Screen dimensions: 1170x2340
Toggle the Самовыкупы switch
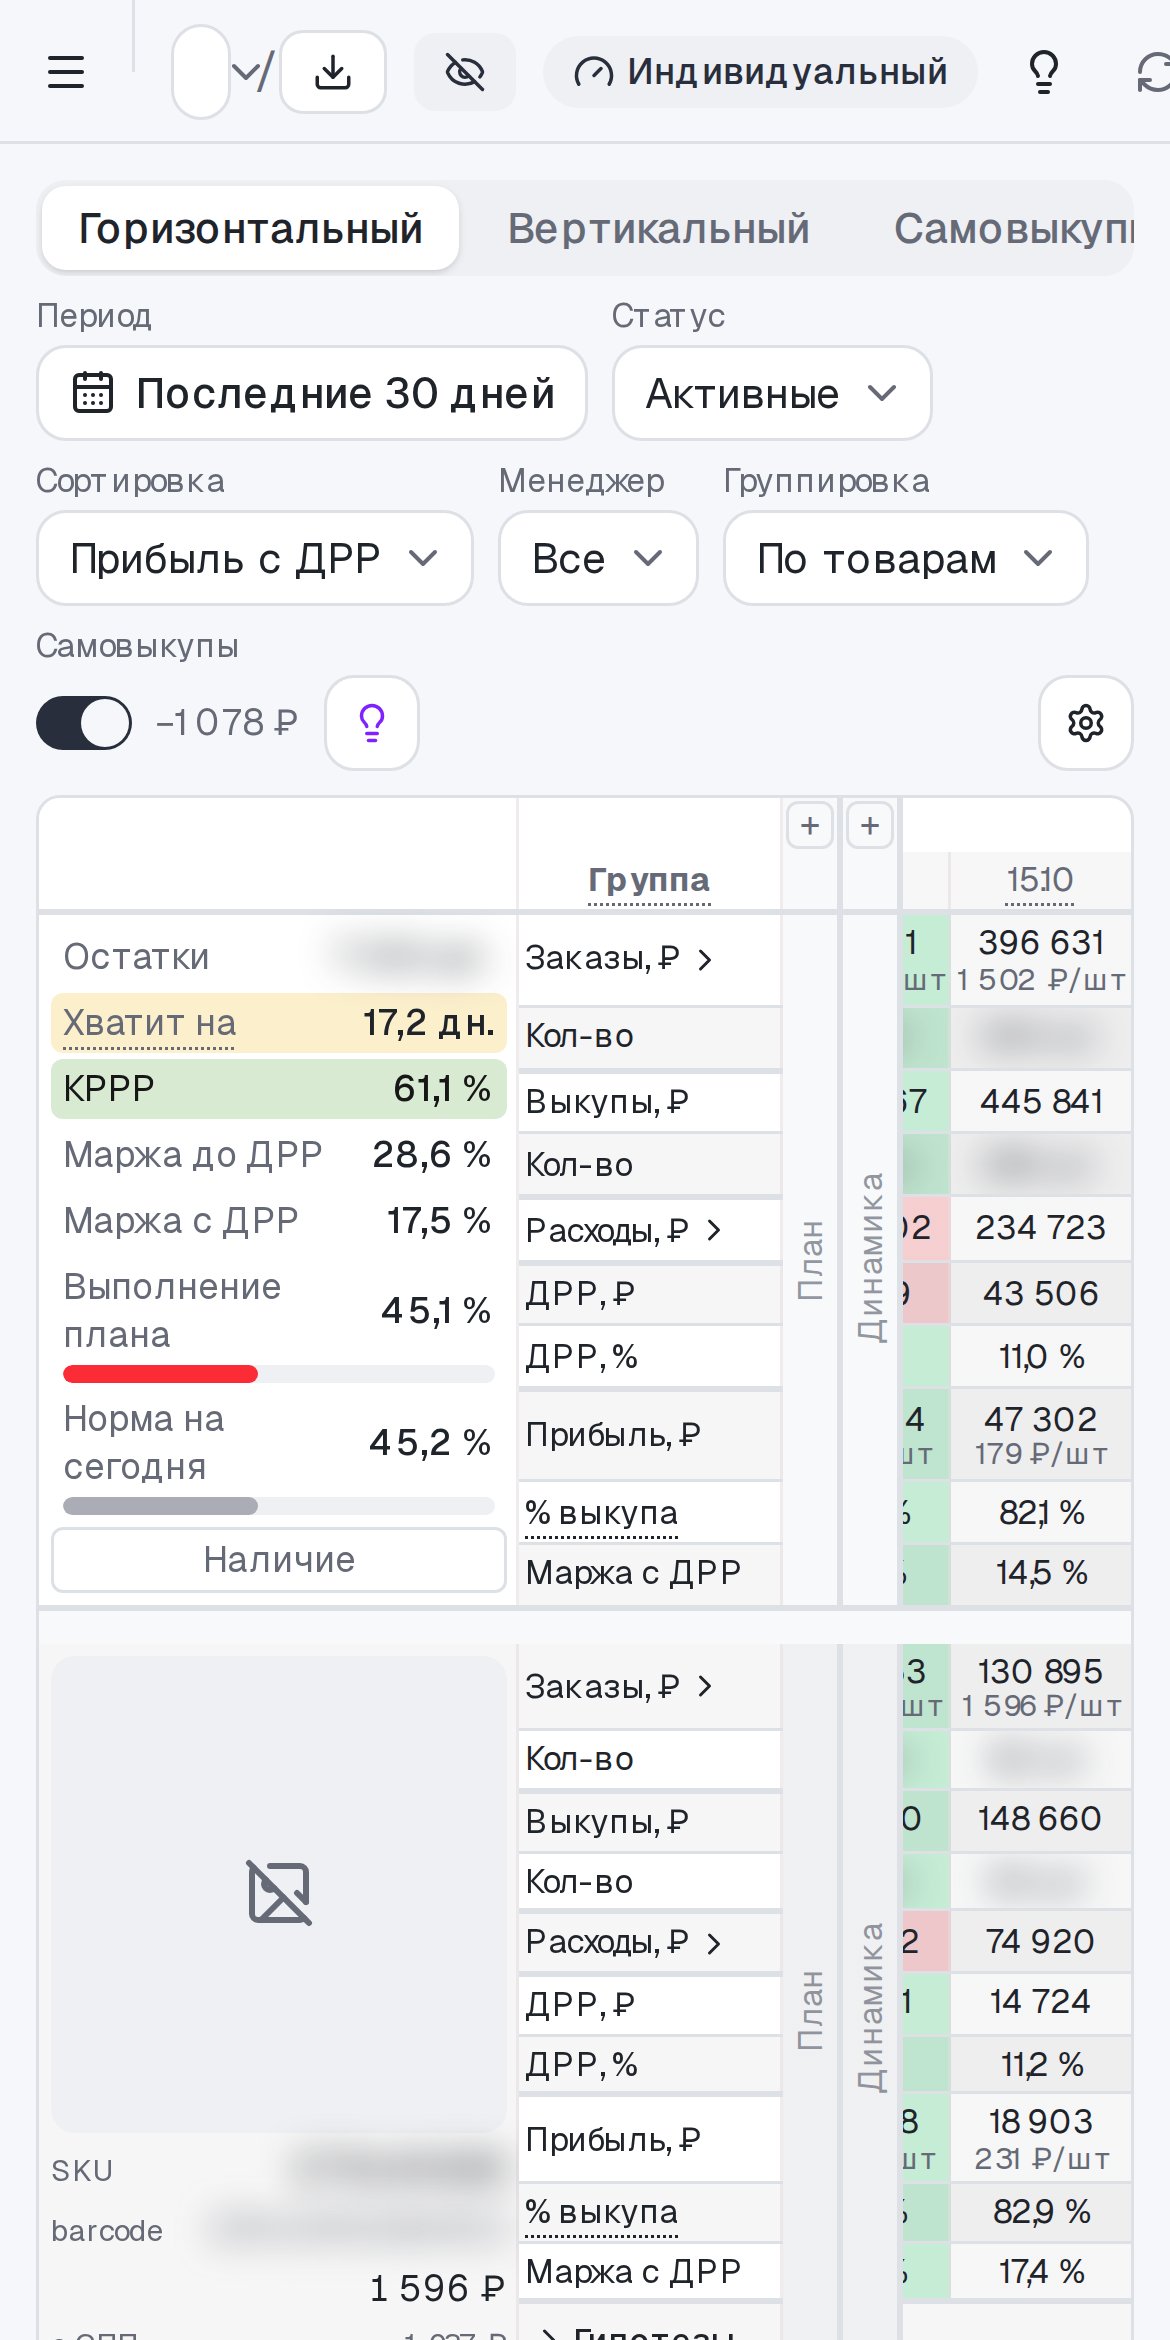(x=84, y=722)
